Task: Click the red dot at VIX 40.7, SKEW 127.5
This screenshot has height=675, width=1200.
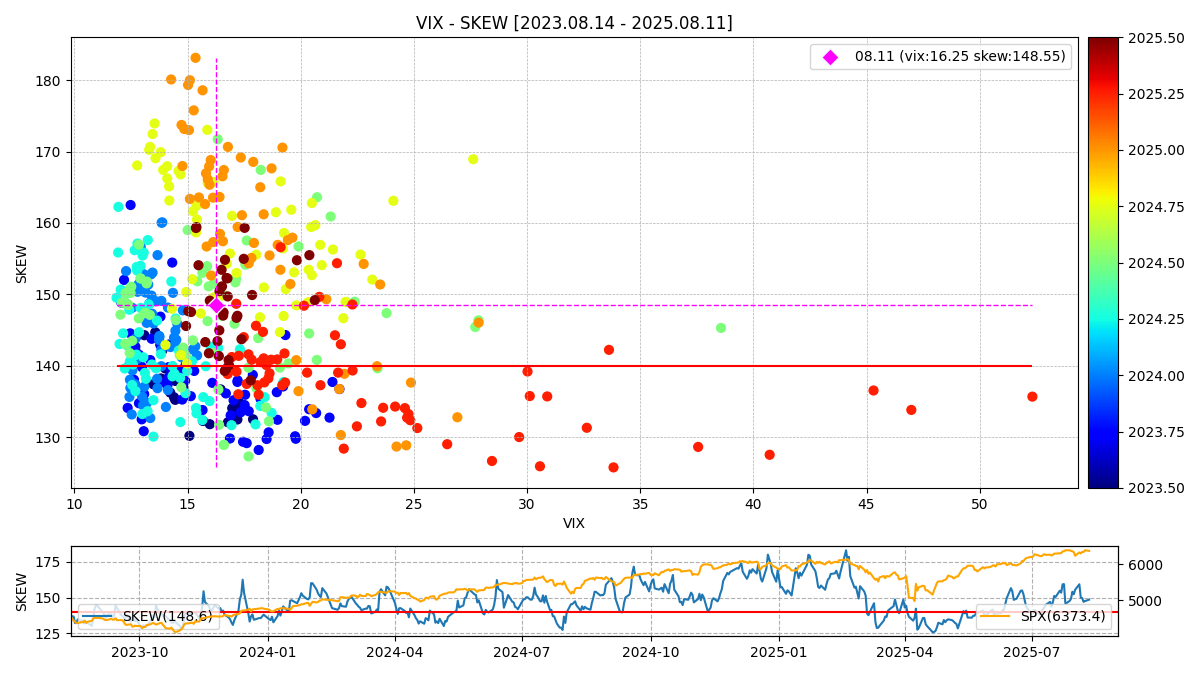Action: point(769,455)
